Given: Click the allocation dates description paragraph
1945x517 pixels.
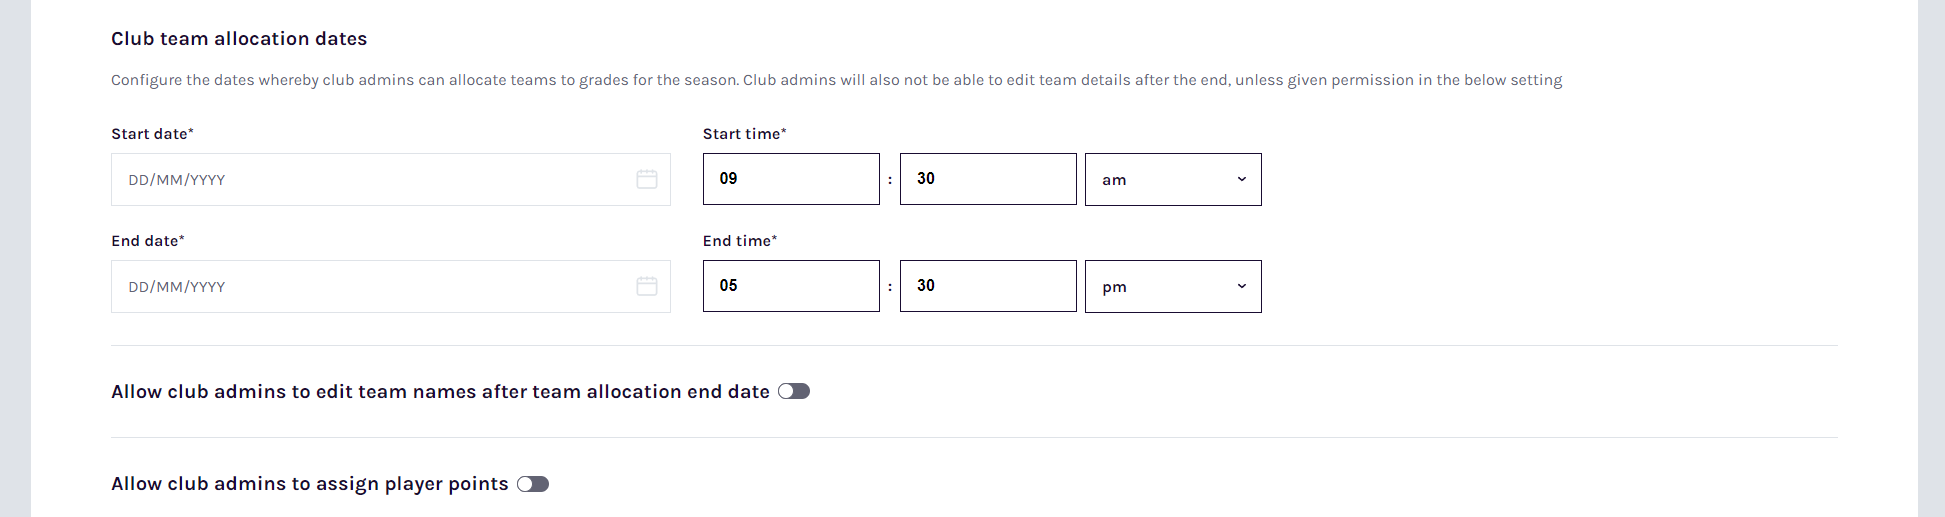Looking at the screenshot, I should (836, 80).
